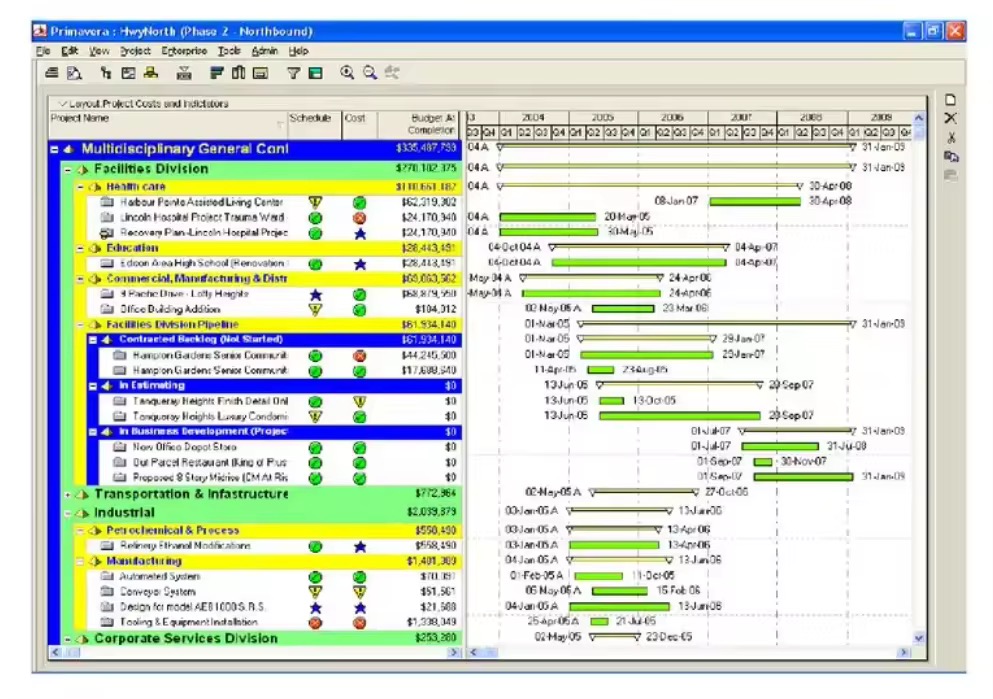Expand the Transportation & Infrastructure group
The image size is (993, 699).
(x=69, y=495)
